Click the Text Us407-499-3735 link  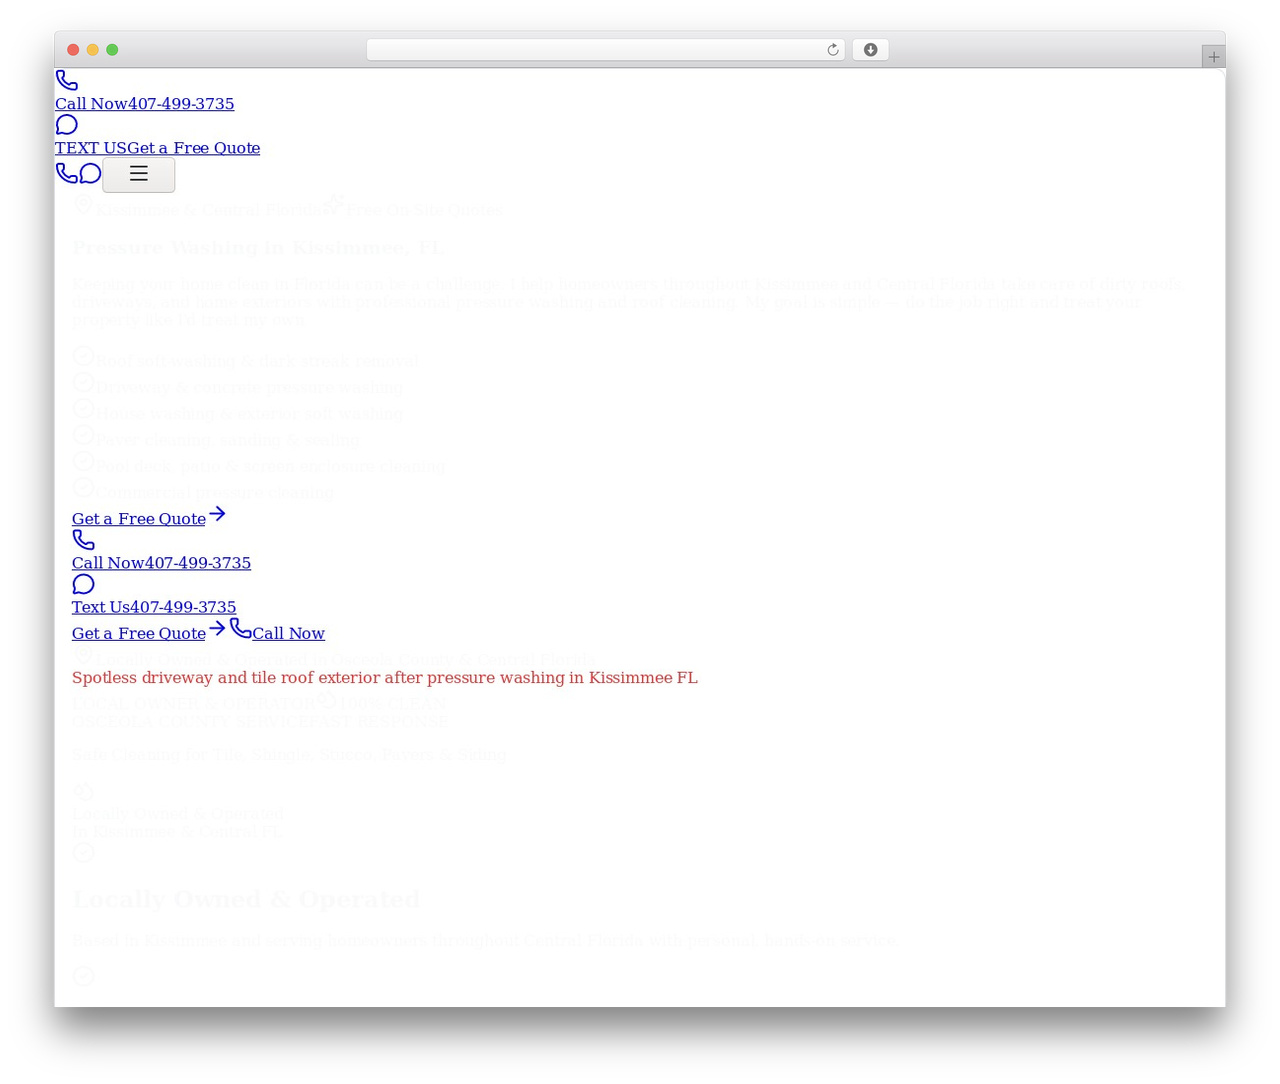click(x=154, y=607)
